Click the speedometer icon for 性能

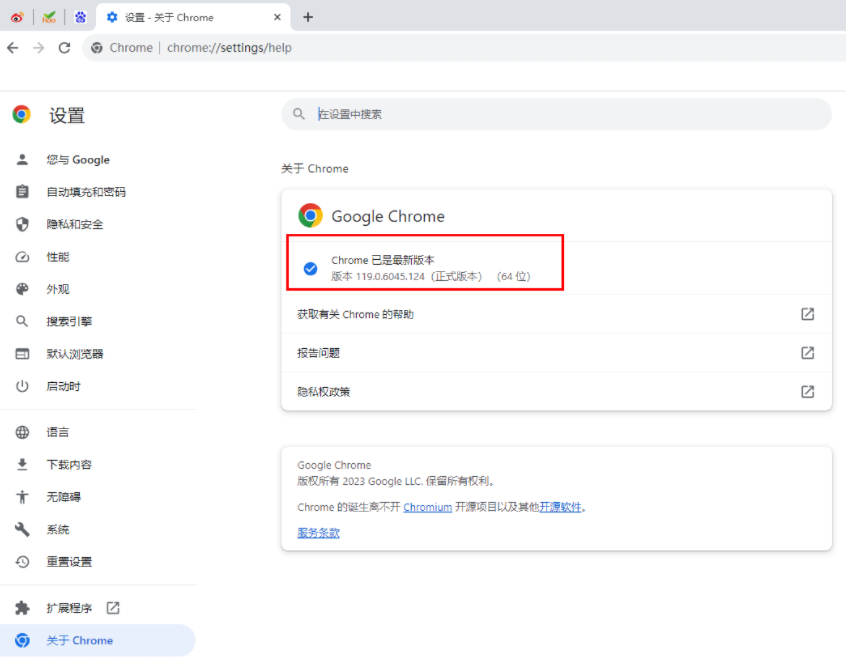(22, 257)
